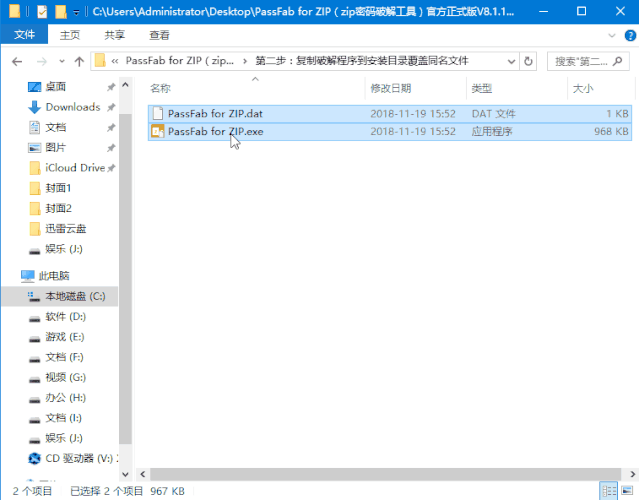Refresh the current folder

pyautogui.click(x=528, y=62)
